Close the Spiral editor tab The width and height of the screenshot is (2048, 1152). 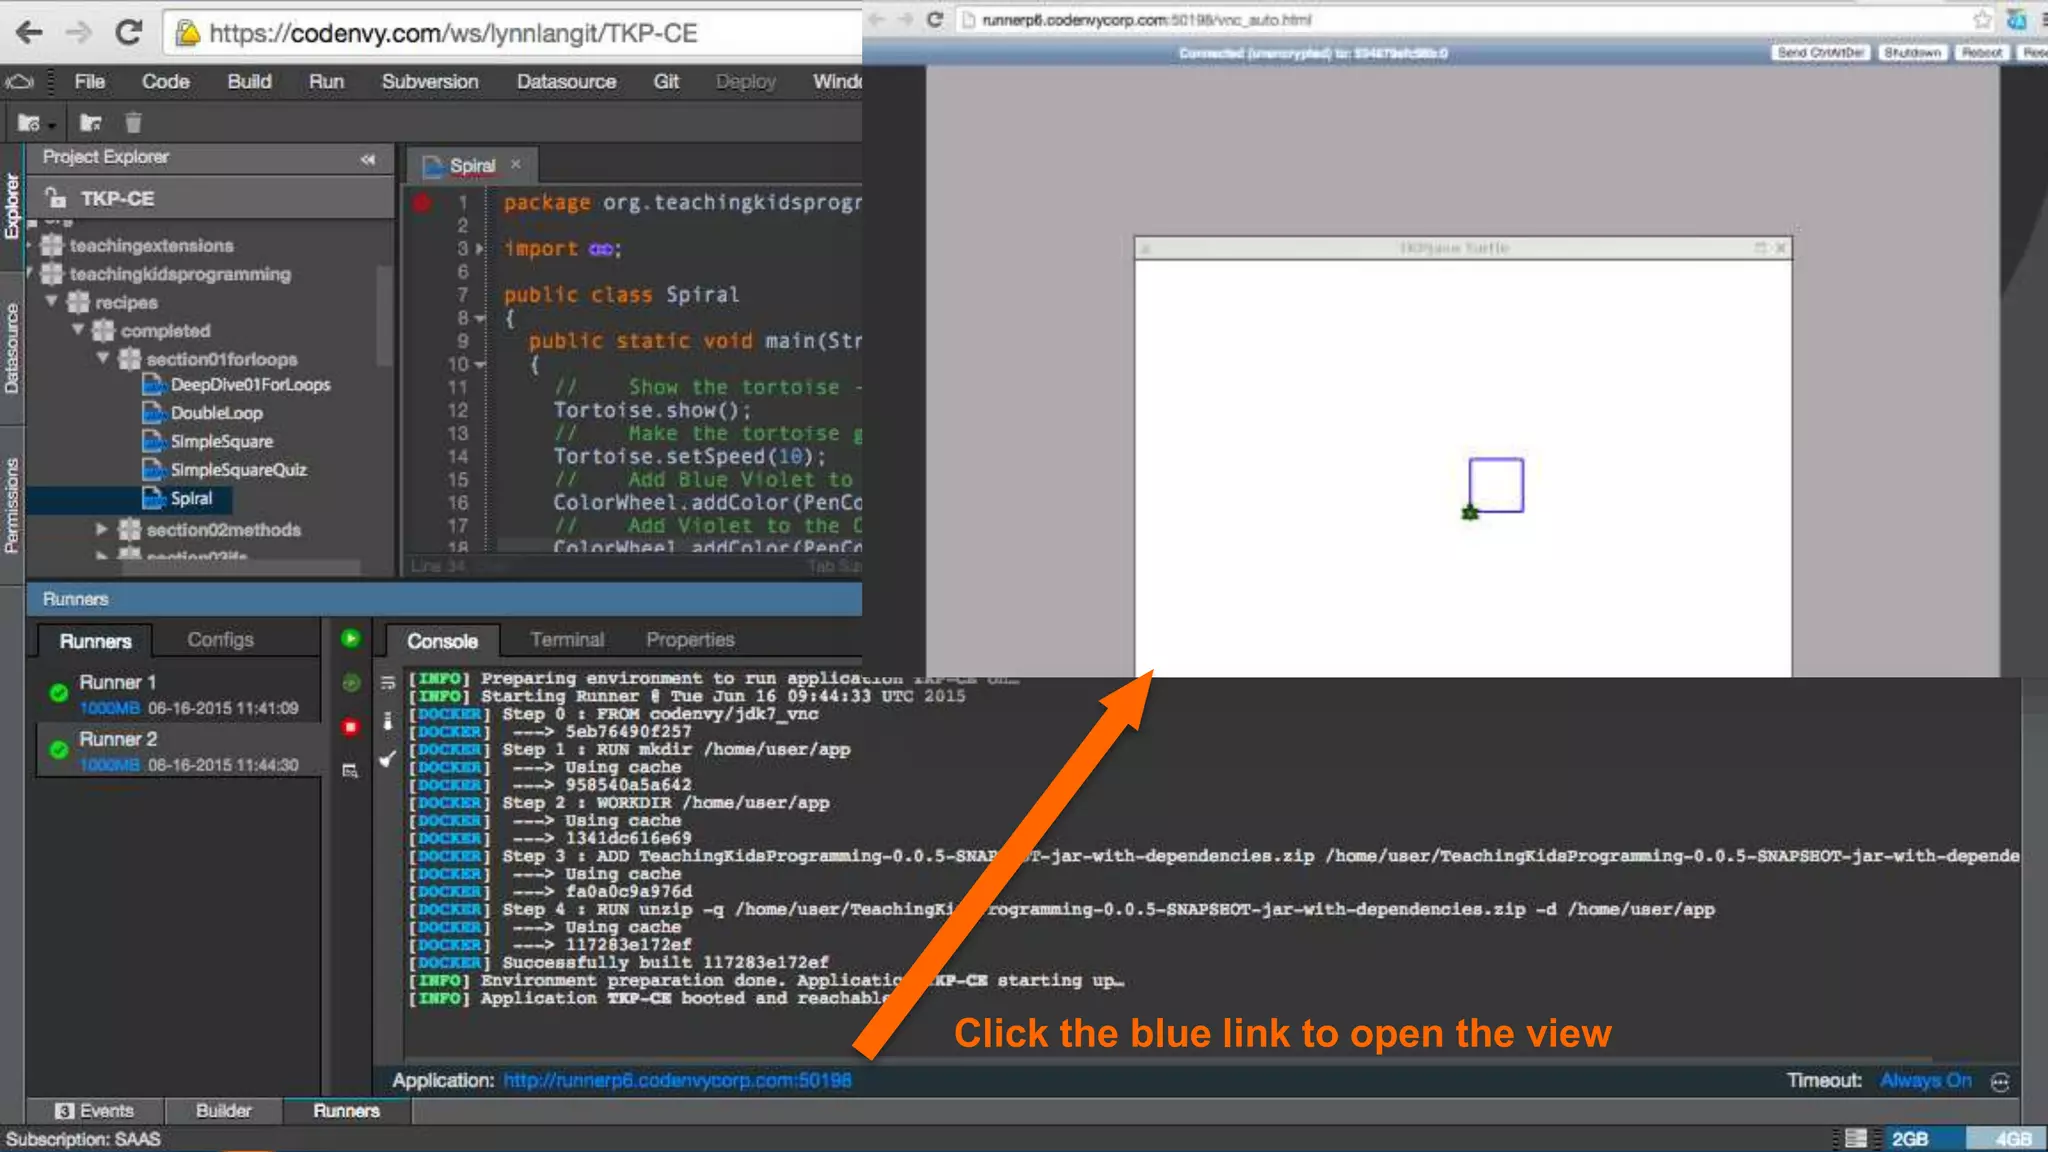point(516,164)
